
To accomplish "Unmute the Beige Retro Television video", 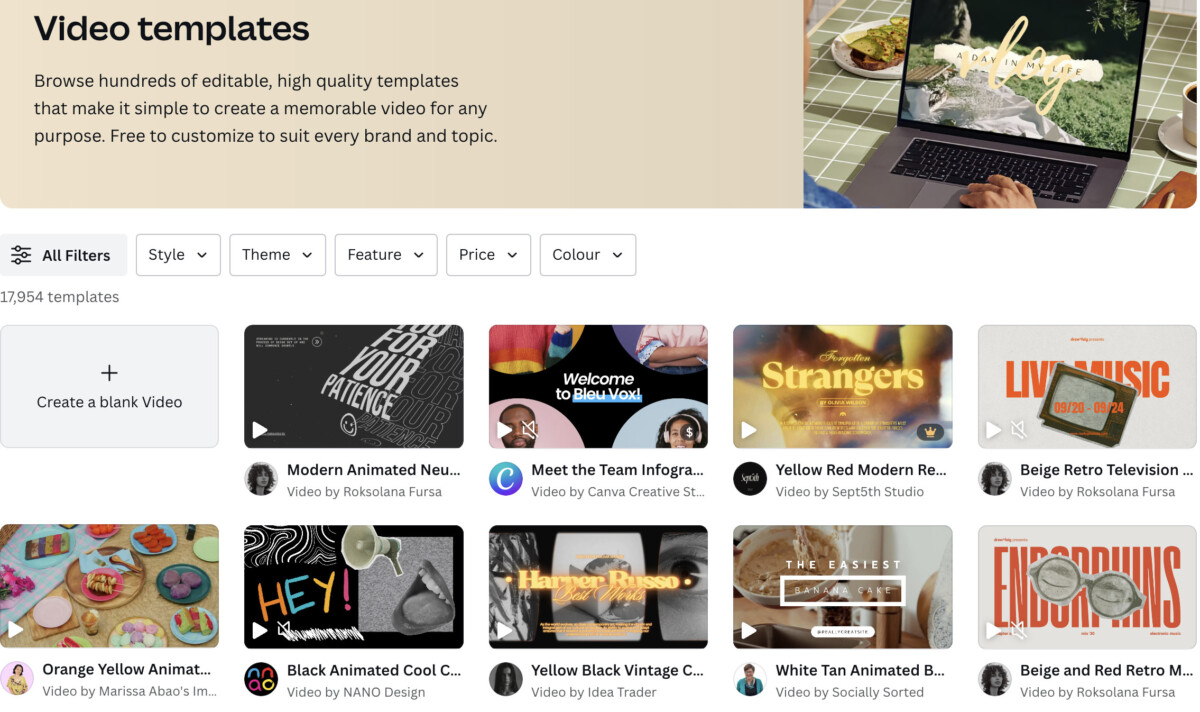I will (x=1018, y=430).
